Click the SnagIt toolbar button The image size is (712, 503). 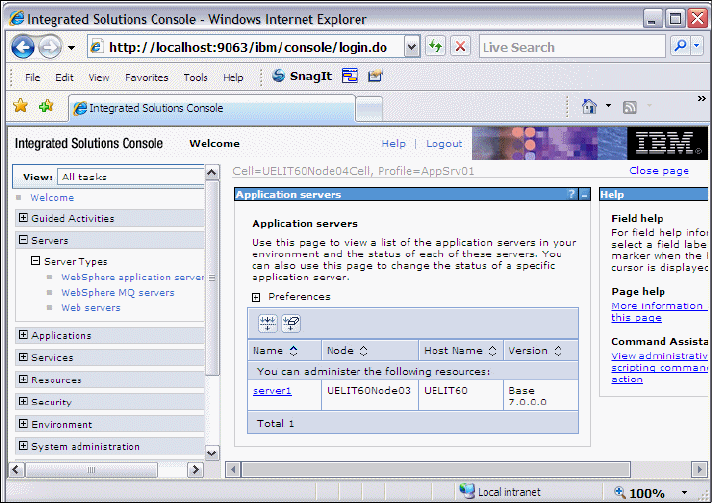(302, 76)
